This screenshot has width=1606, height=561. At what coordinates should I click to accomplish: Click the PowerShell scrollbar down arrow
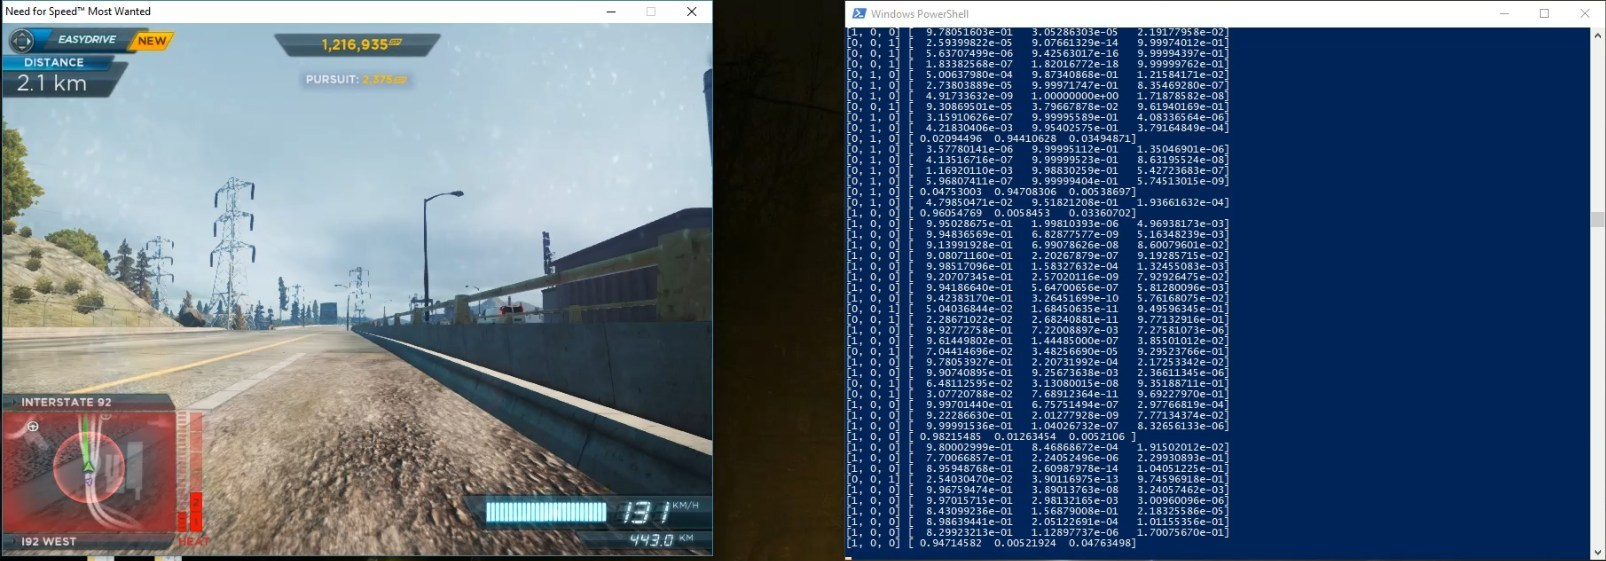click(1598, 551)
